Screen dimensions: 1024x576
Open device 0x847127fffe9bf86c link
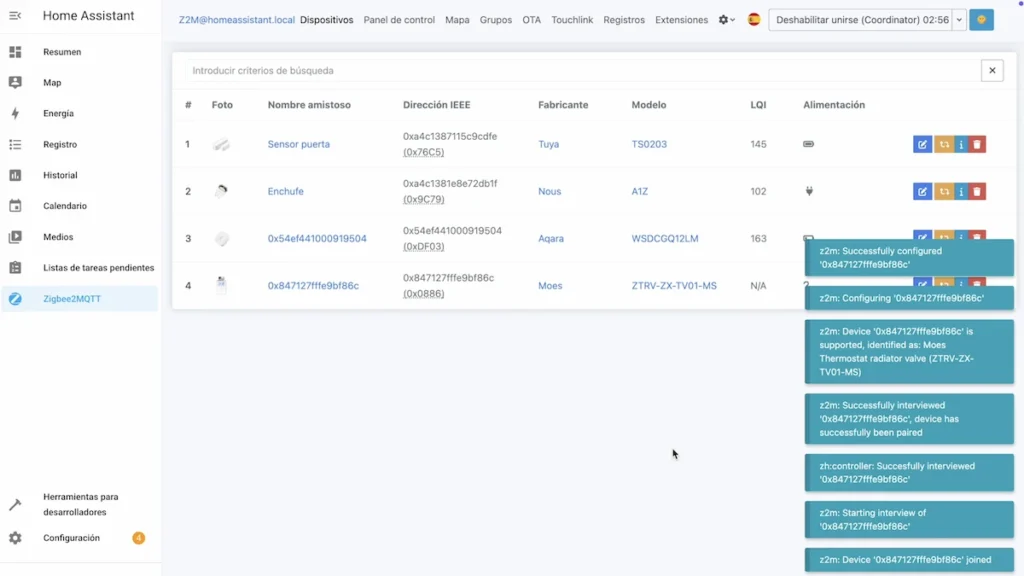(313, 285)
